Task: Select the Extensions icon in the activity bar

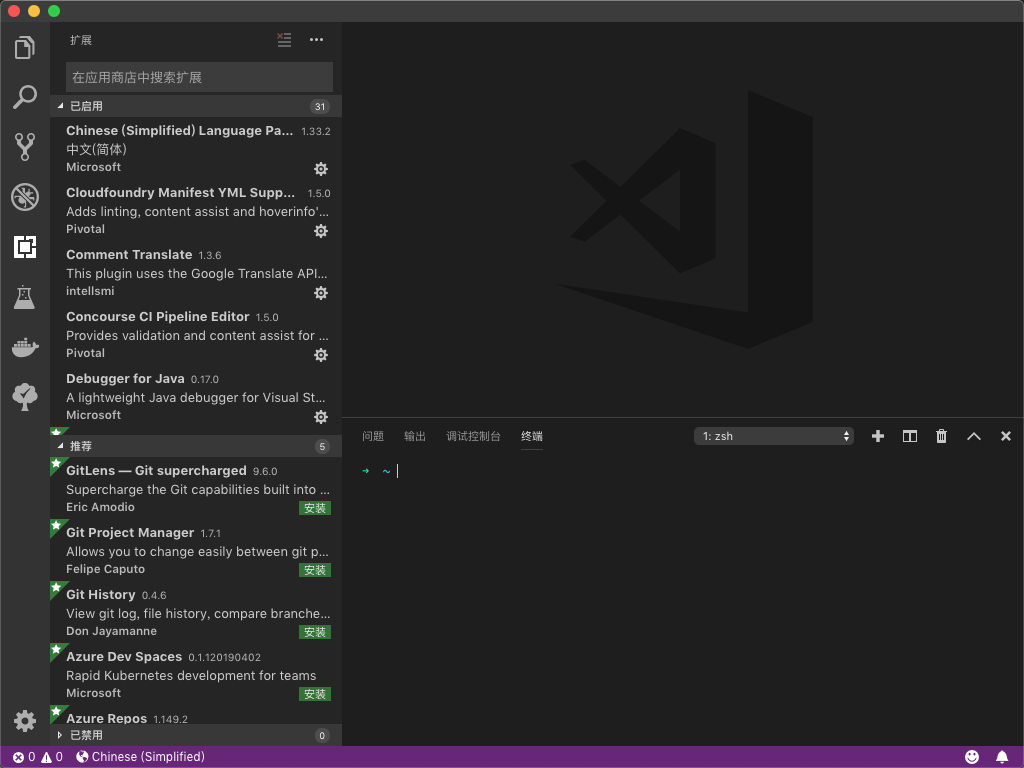Action: [x=24, y=246]
